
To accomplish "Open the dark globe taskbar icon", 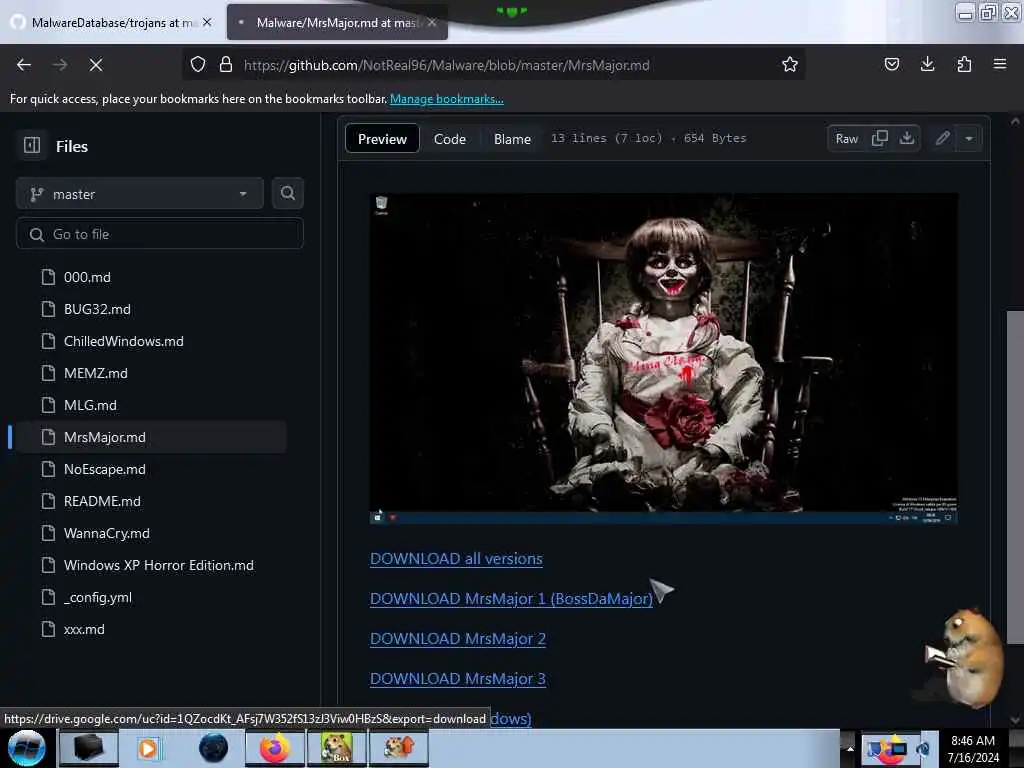I will tap(213, 748).
